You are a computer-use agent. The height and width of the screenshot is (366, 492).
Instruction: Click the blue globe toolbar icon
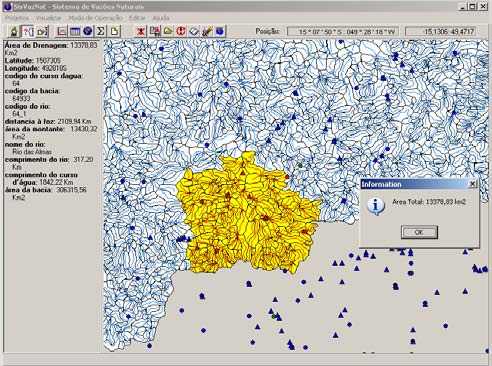88,31
